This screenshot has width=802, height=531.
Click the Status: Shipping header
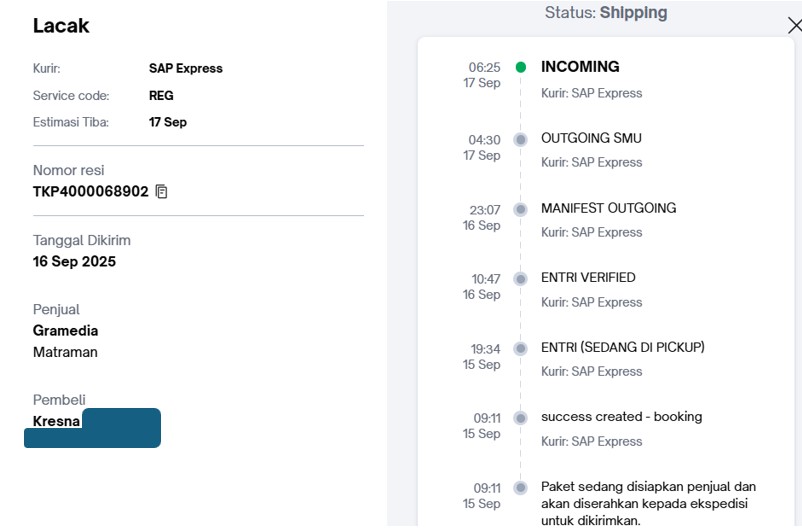(x=606, y=12)
